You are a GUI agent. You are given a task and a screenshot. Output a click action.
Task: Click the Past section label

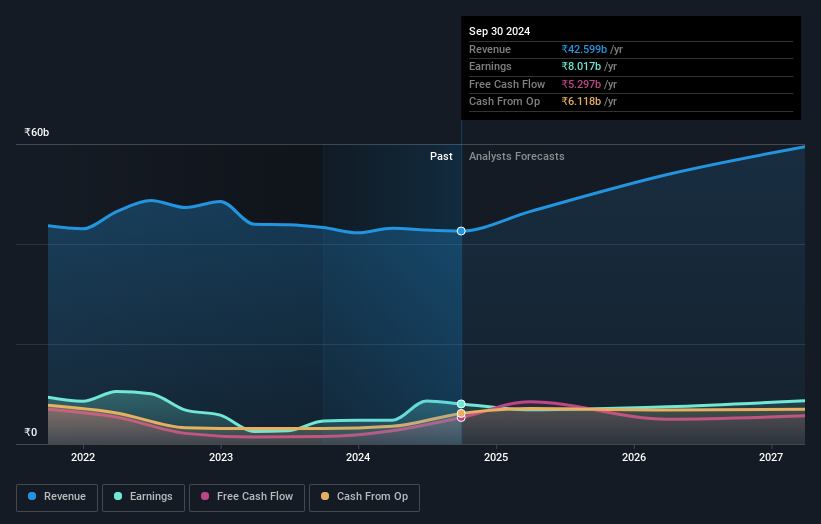pos(441,156)
